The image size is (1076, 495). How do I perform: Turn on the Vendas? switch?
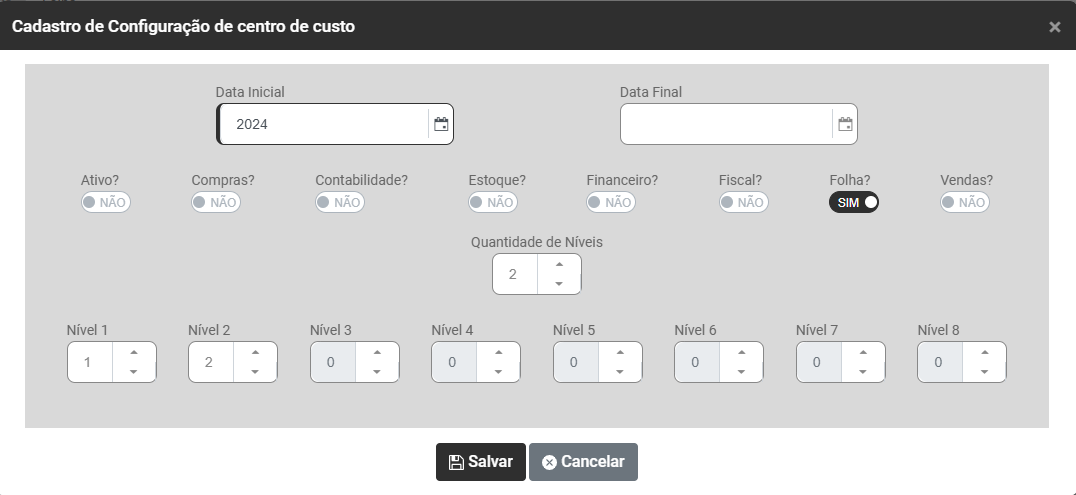coord(964,202)
